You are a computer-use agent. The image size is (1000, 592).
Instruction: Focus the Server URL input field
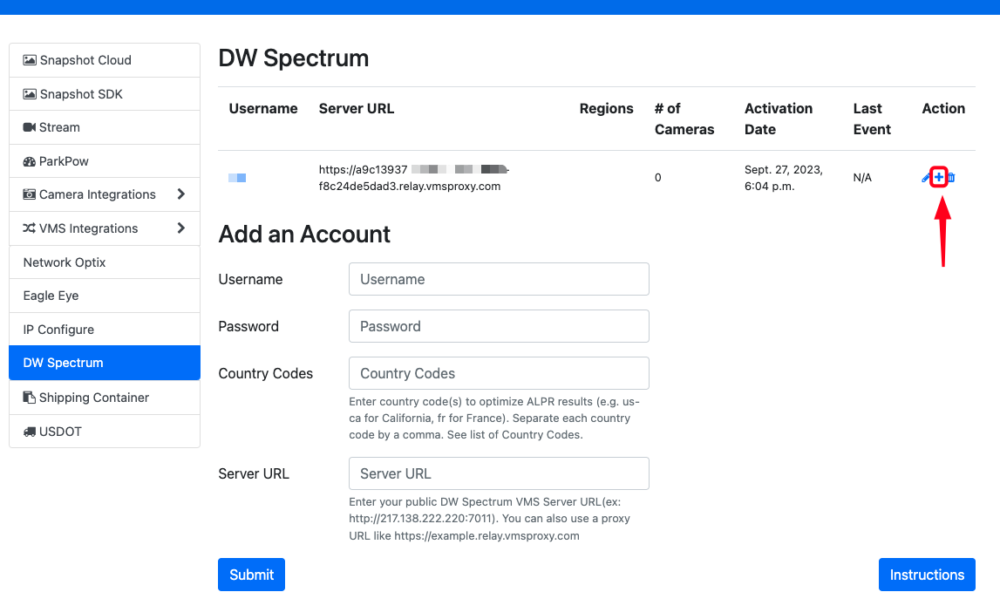pyautogui.click(x=499, y=473)
